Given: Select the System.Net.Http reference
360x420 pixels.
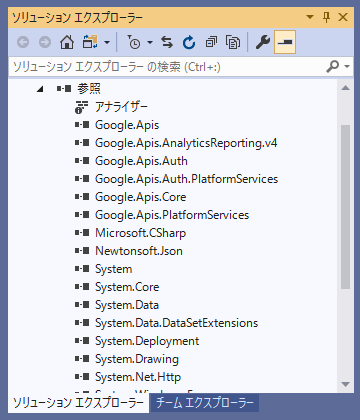Looking at the screenshot, I should [138, 377].
